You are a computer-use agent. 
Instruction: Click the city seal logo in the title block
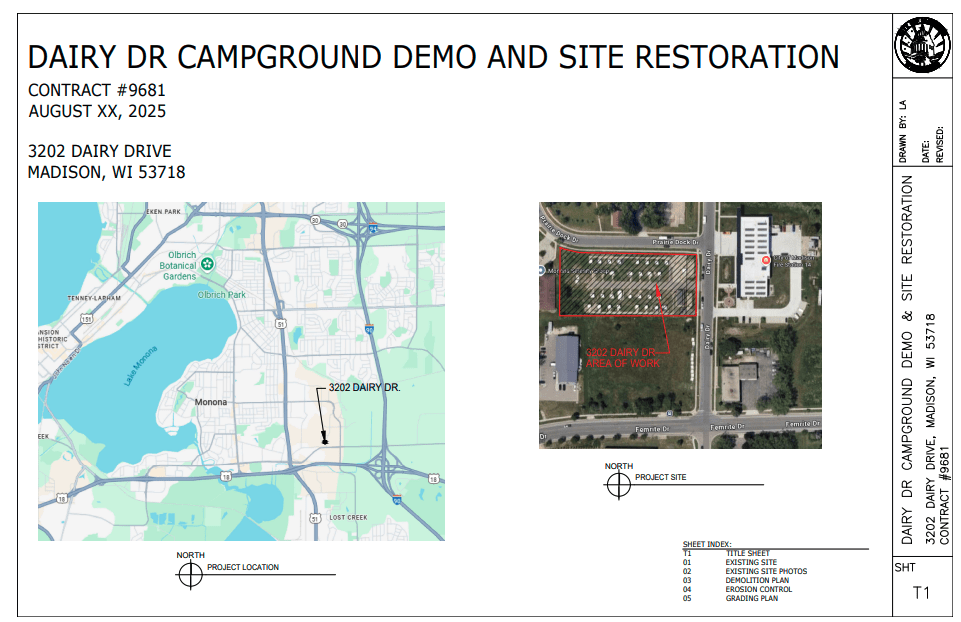point(922,45)
